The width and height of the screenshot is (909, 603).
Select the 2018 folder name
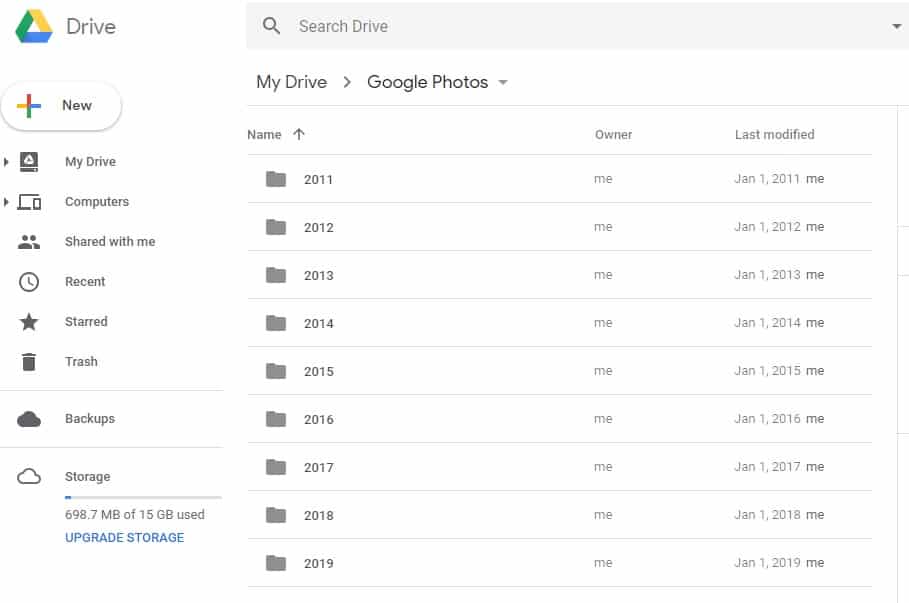pos(319,515)
